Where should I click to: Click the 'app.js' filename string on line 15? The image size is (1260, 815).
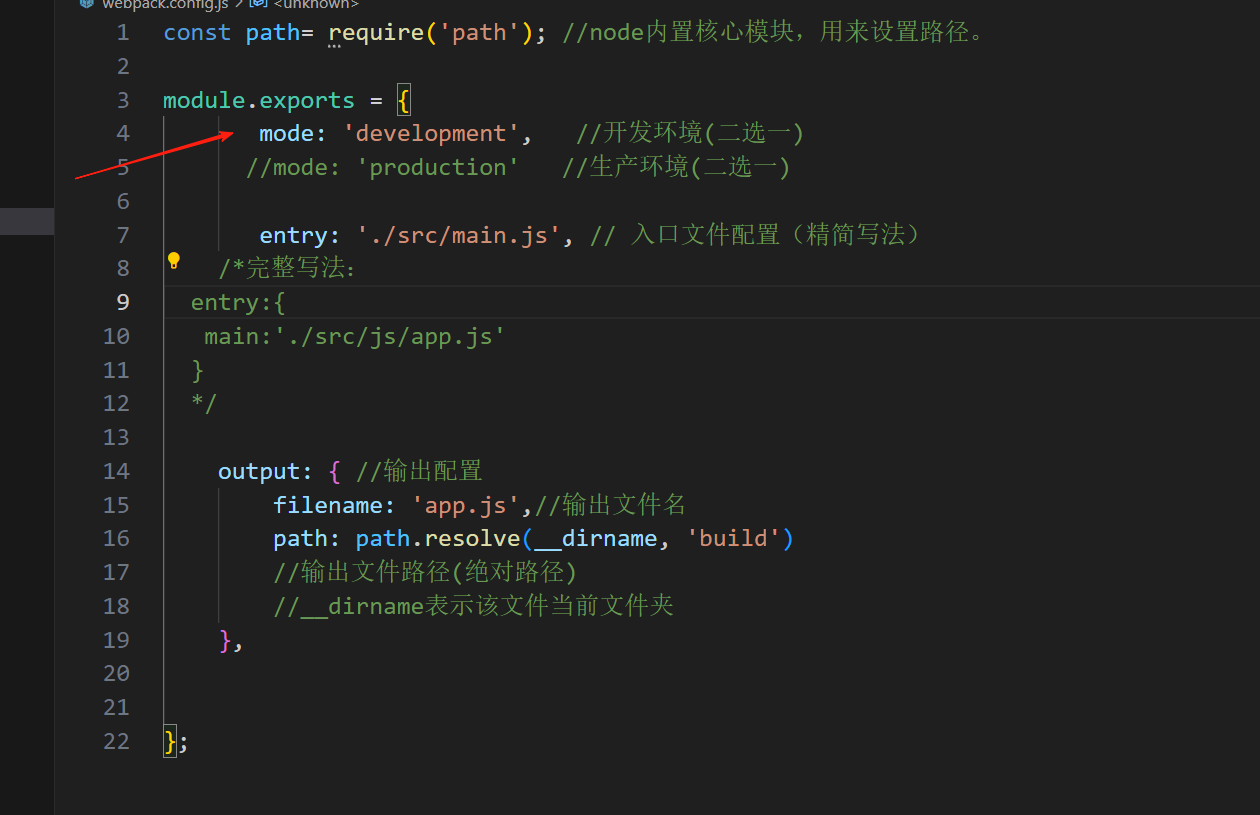coord(466,505)
